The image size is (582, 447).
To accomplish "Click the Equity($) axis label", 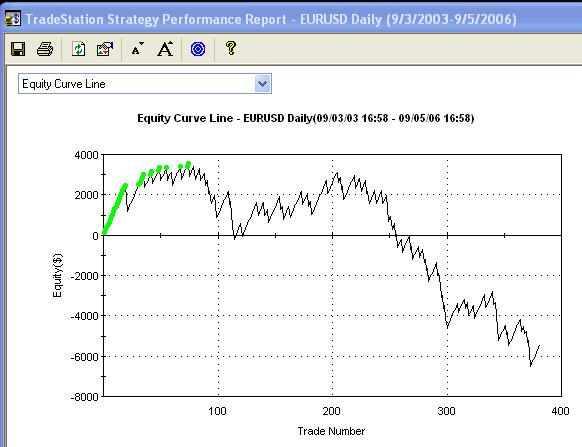I will click(x=57, y=275).
